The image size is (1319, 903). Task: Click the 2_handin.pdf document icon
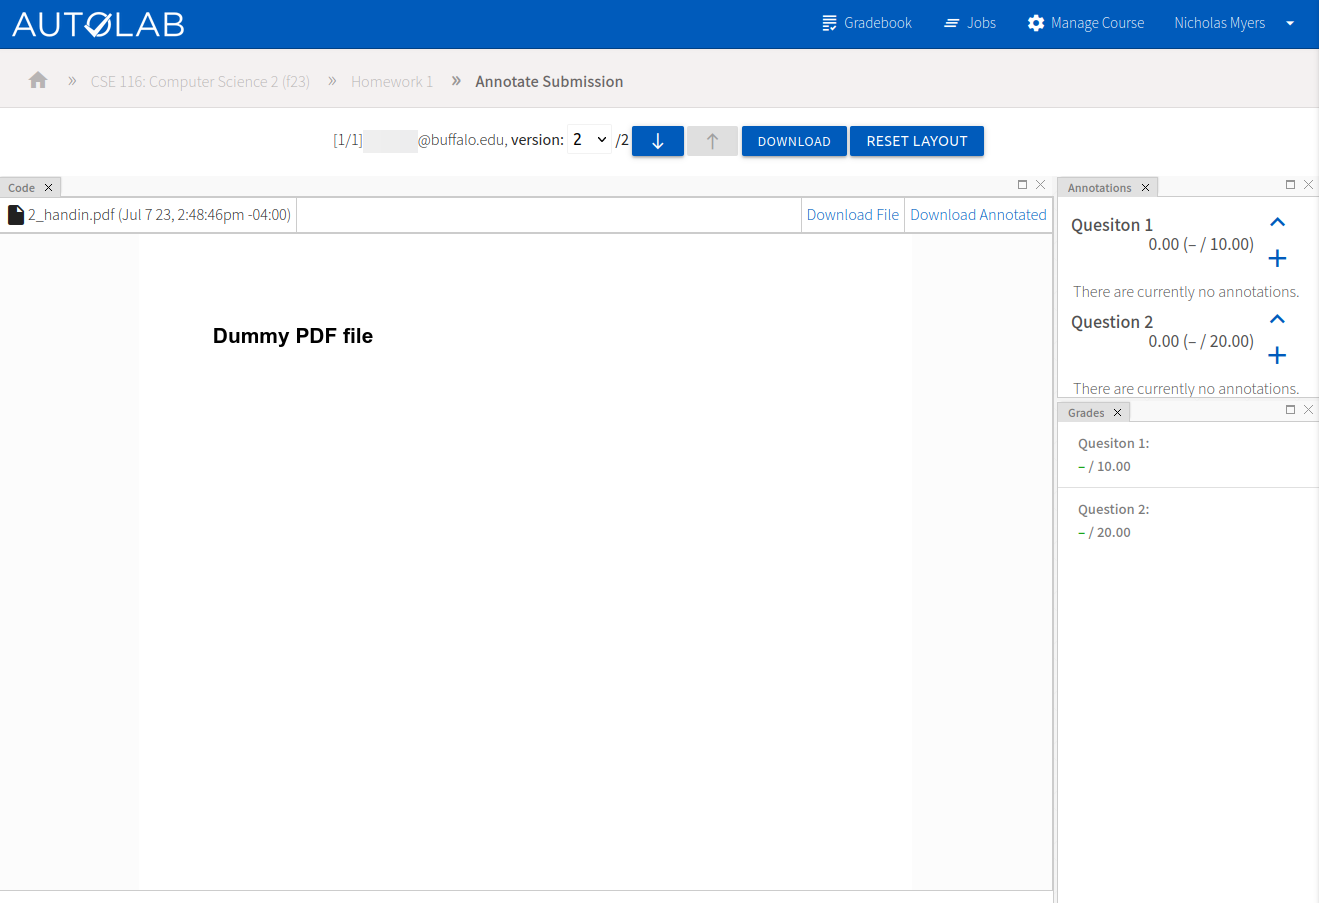16,215
